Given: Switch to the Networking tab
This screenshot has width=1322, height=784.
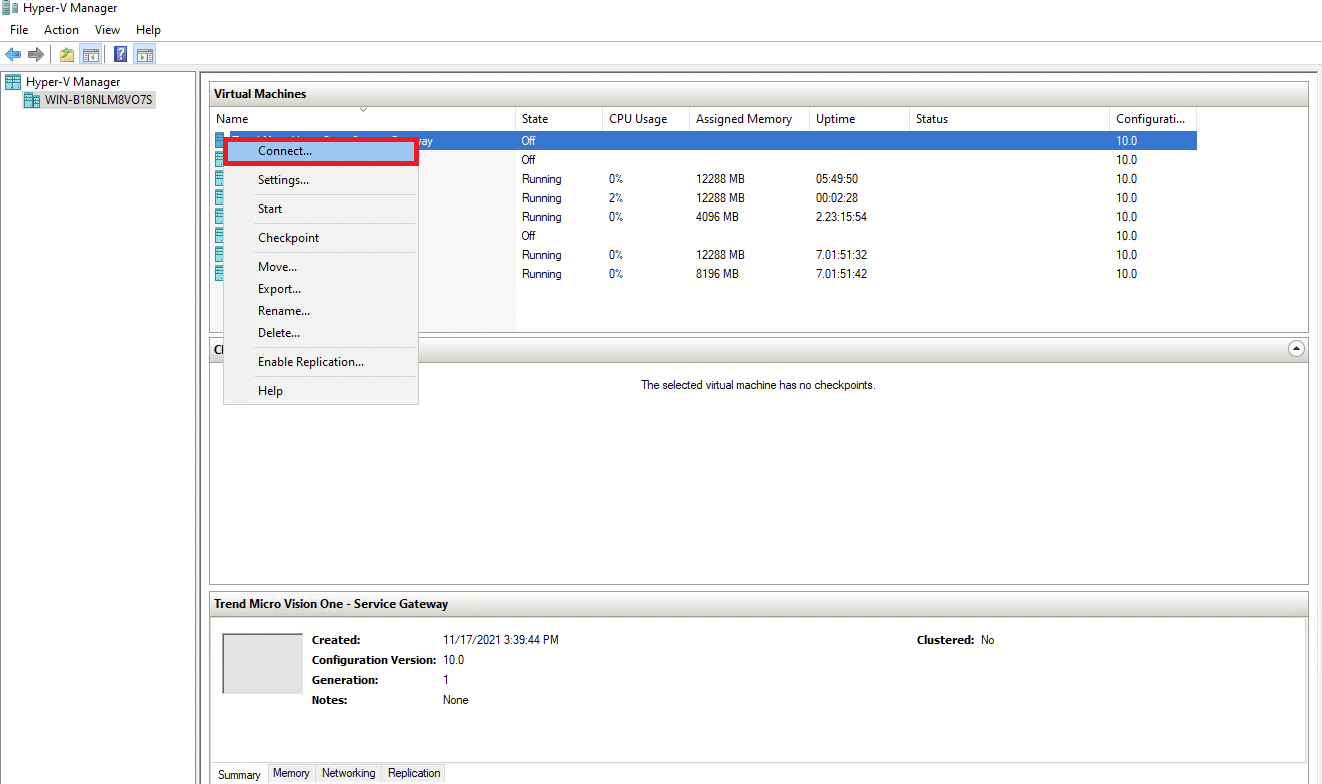Looking at the screenshot, I should pyautogui.click(x=348, y=773).
